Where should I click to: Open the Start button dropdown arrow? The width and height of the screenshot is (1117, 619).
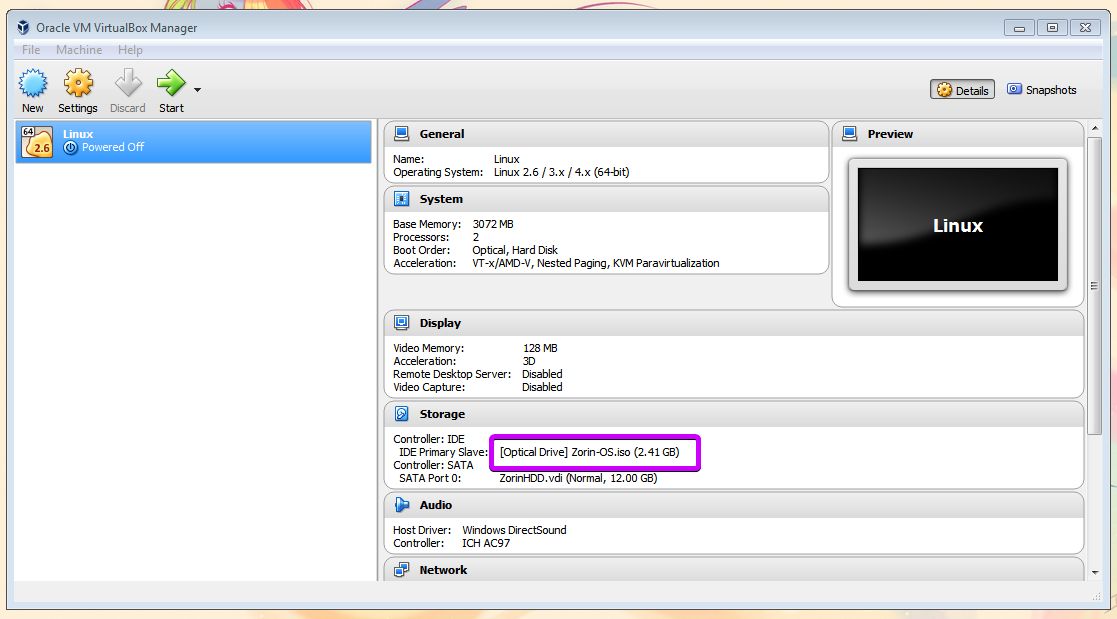[197, 90]
